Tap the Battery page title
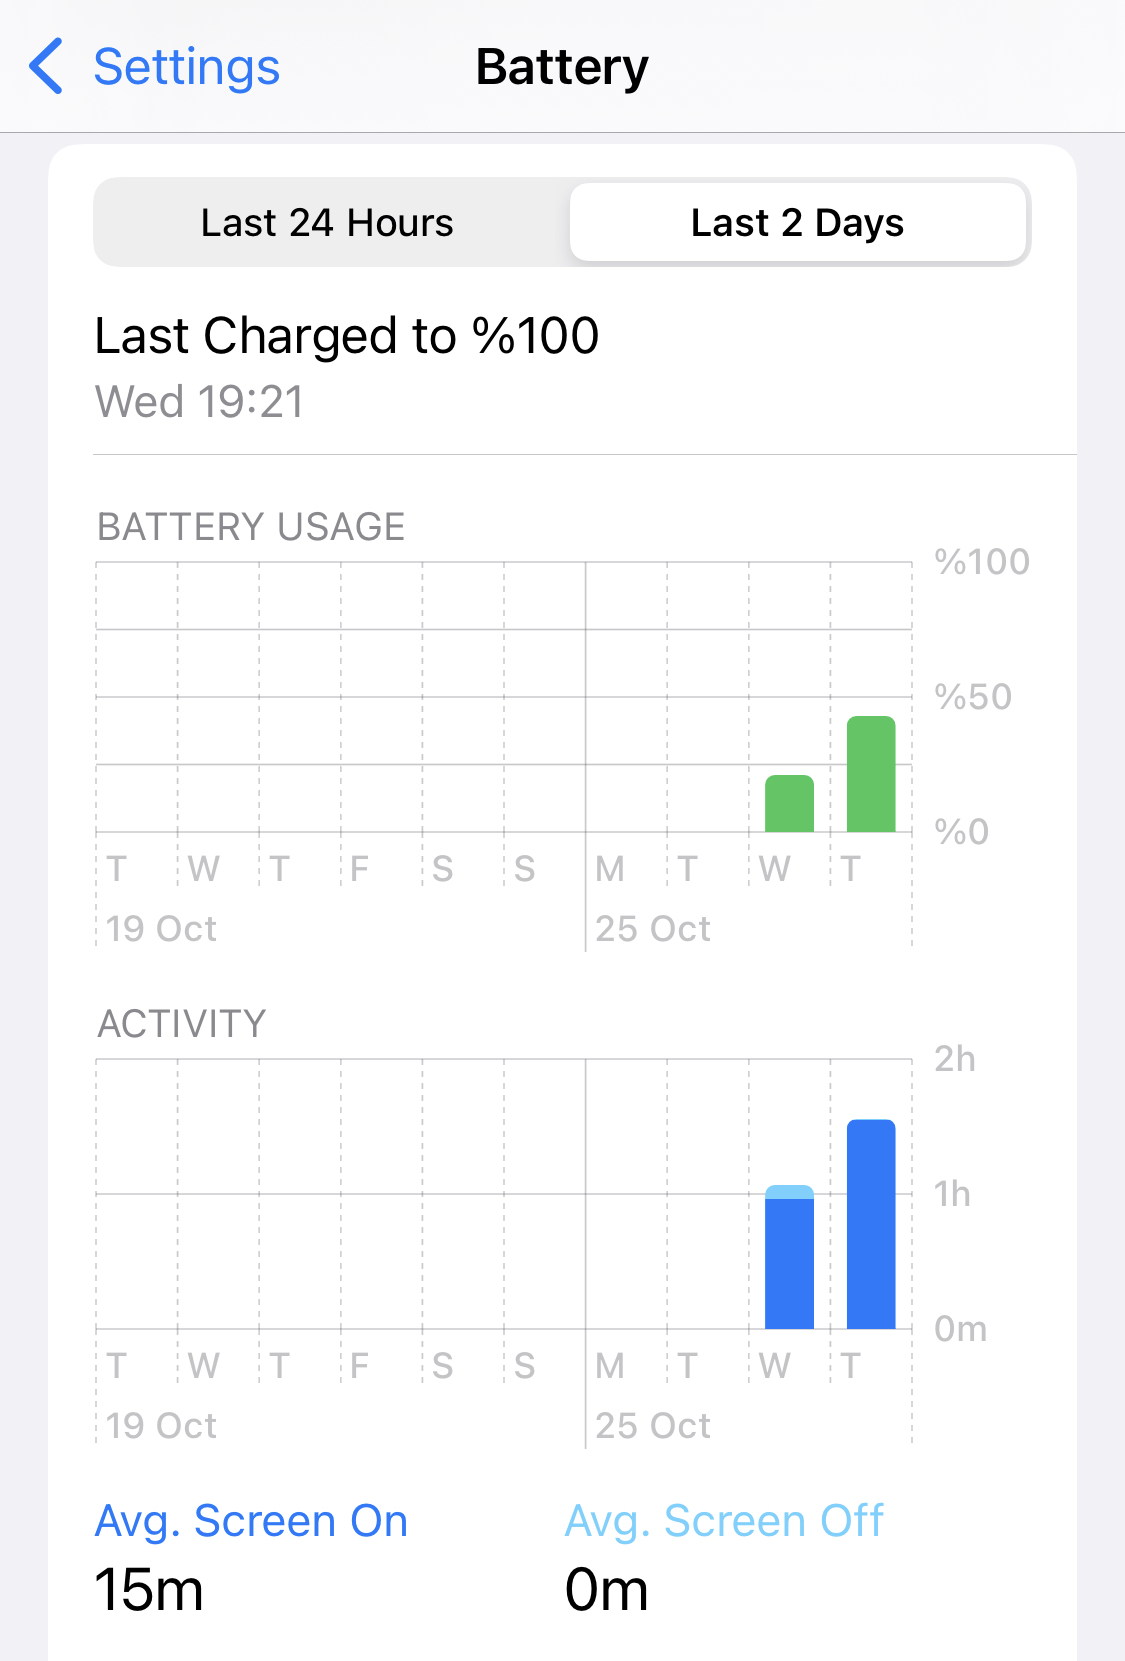 click(x=562, y=67)
